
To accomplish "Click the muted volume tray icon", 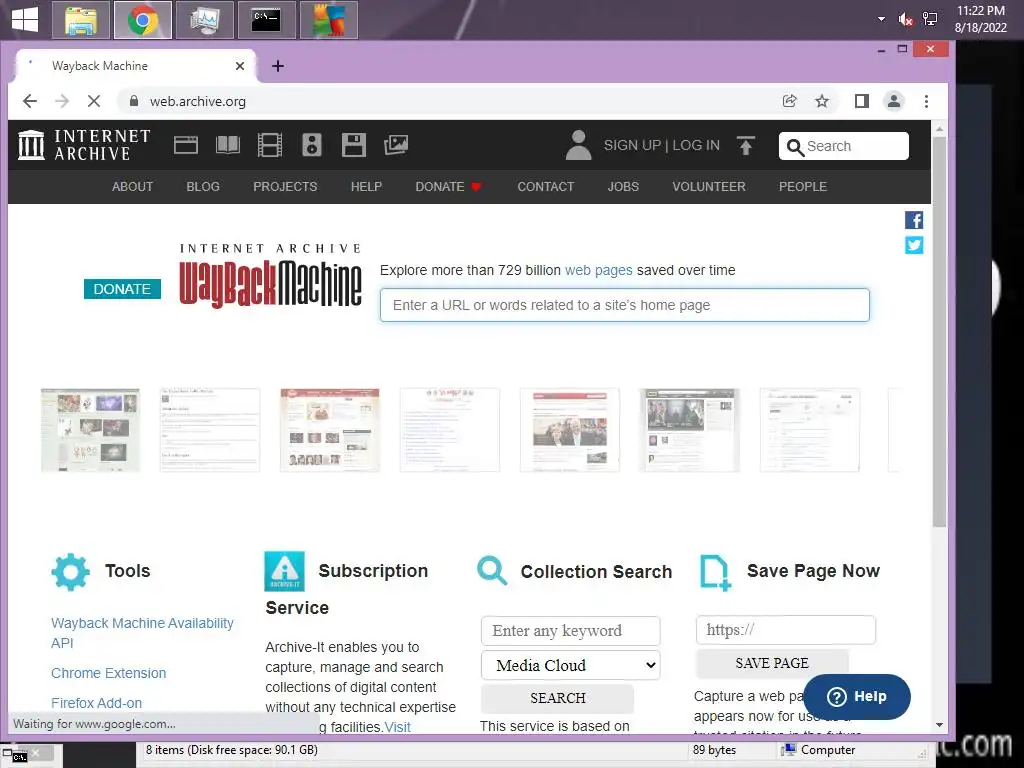I will pyautogui.click(x=905, y=20).
